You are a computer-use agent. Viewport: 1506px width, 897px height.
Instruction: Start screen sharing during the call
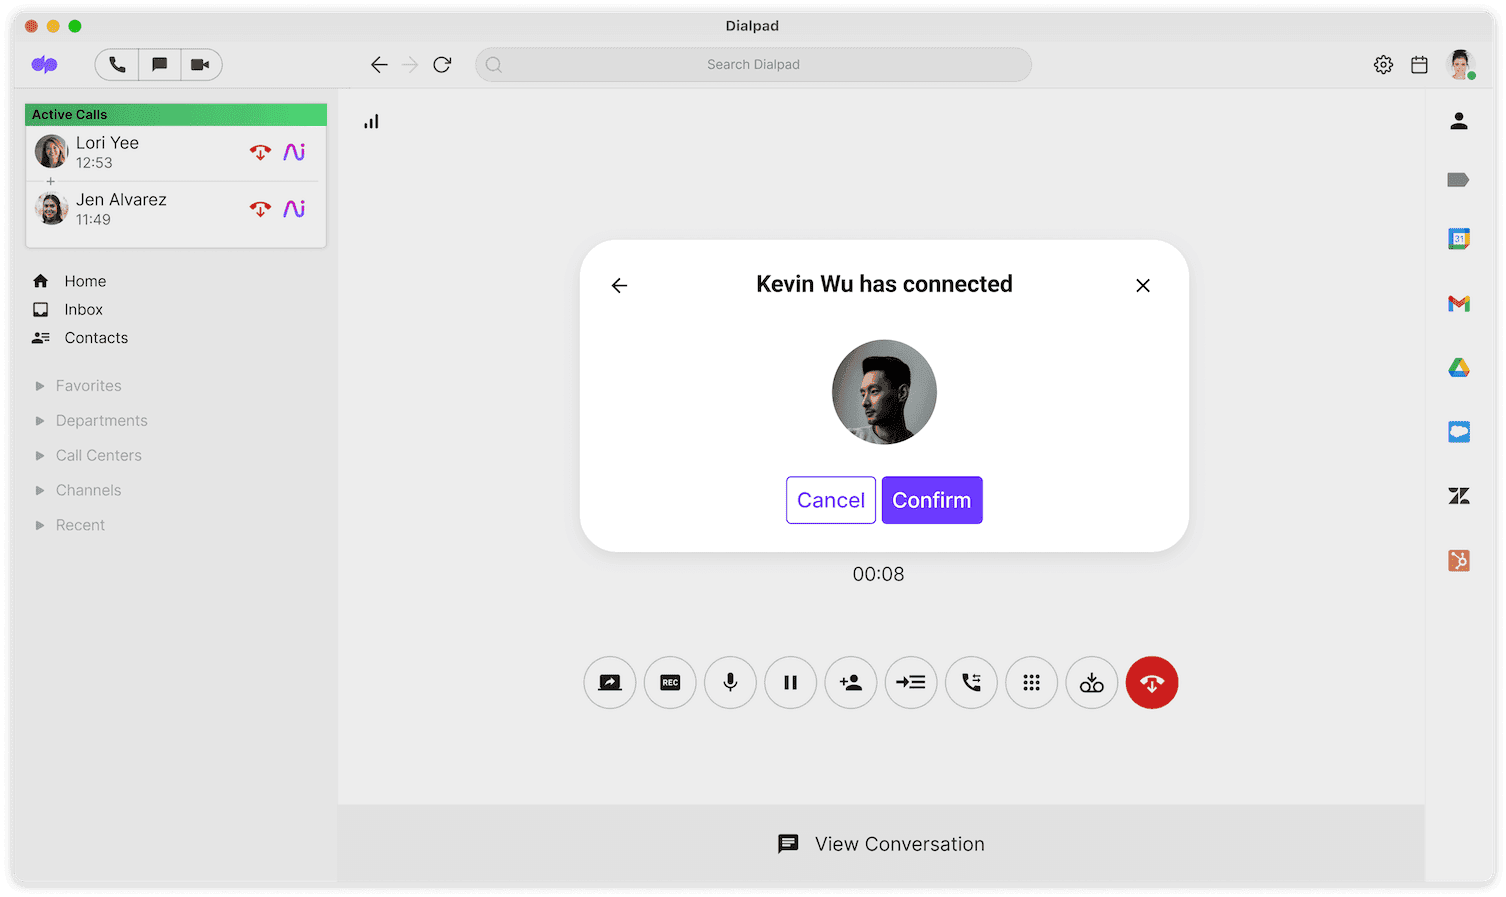pyautogui.click(x=609, y=682)
